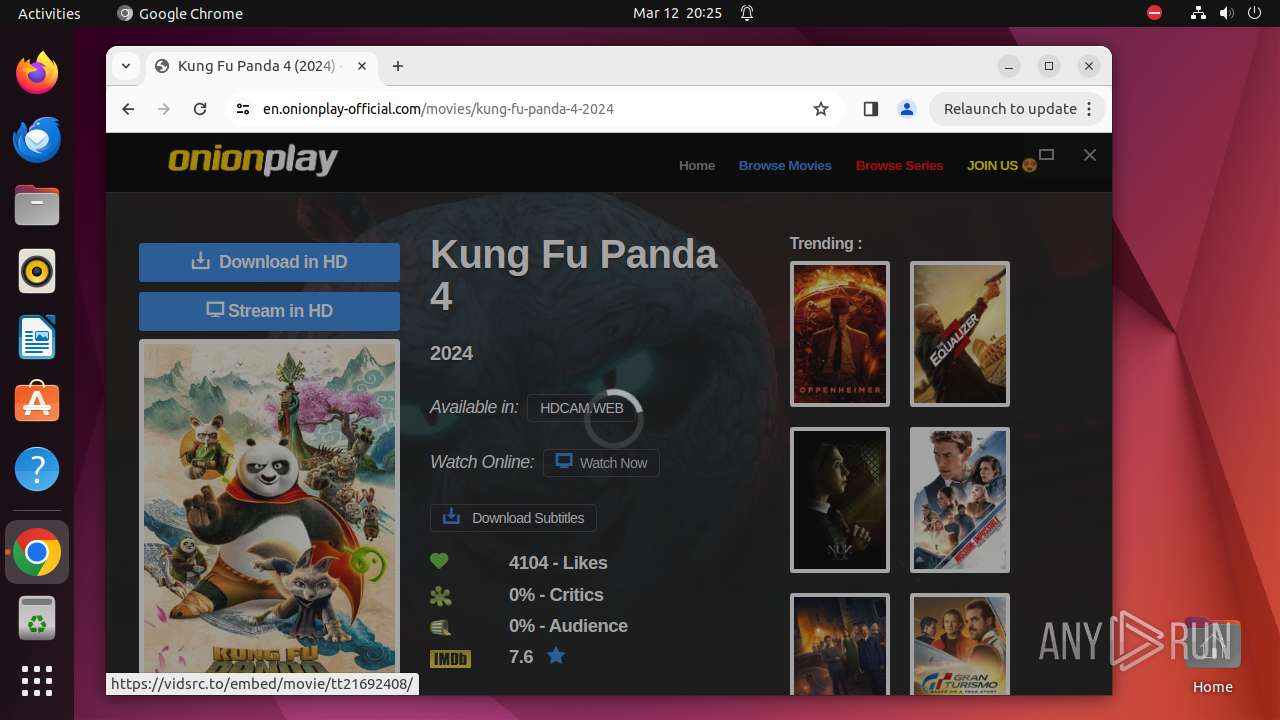
Task: Click the Watch Now button
Action: click(x=601, y=463)
